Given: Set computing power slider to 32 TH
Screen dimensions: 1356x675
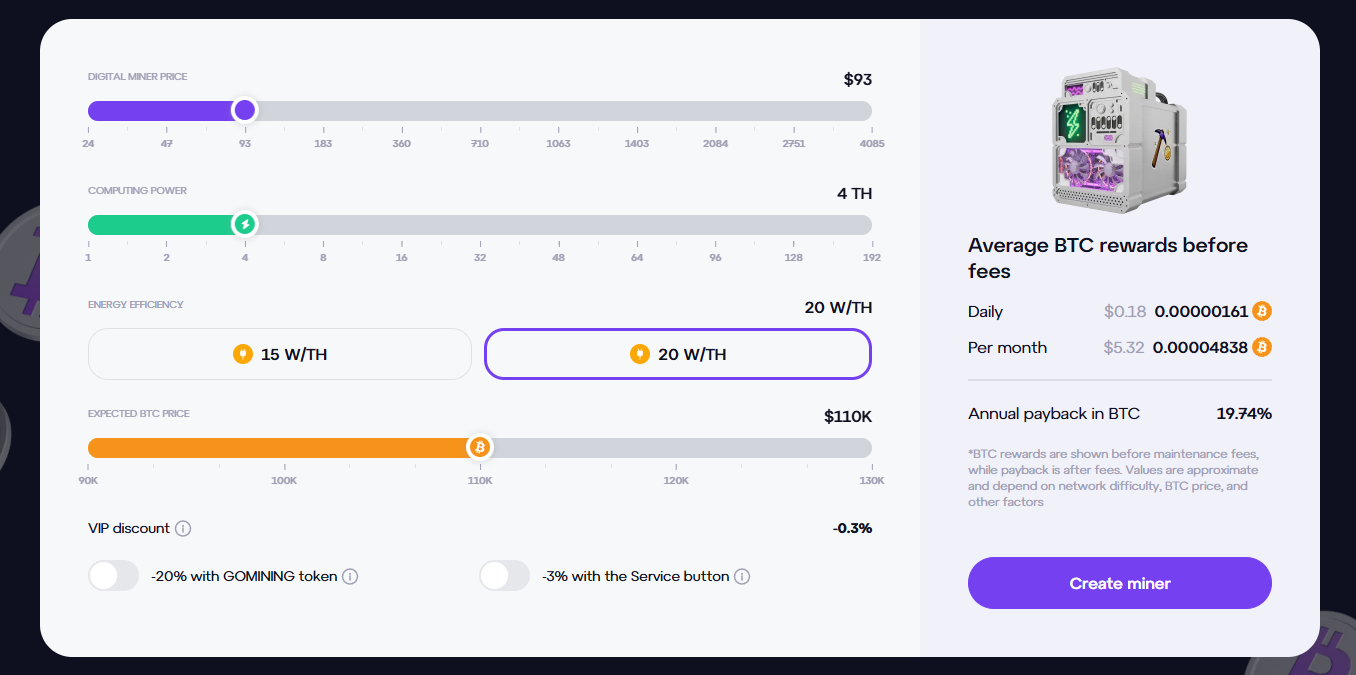Looking at the screenshot, I should click(x=480, y=225).
